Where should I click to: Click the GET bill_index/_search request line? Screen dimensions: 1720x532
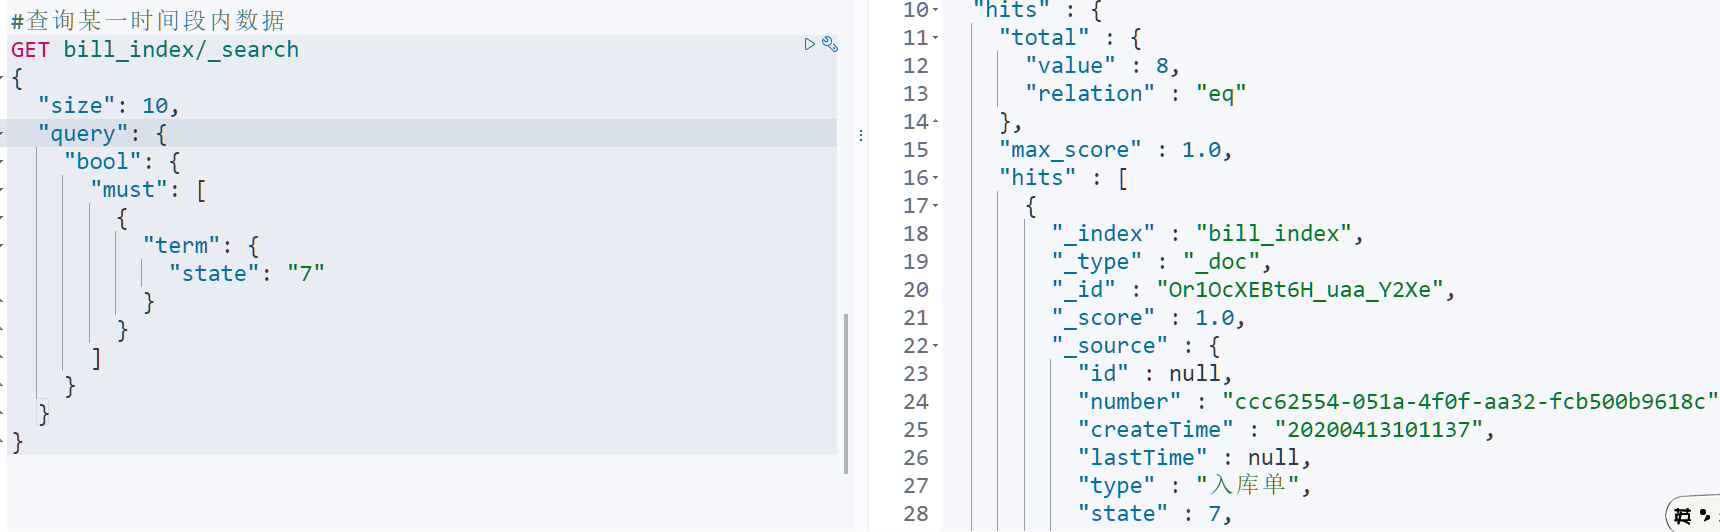coord(155,50)
